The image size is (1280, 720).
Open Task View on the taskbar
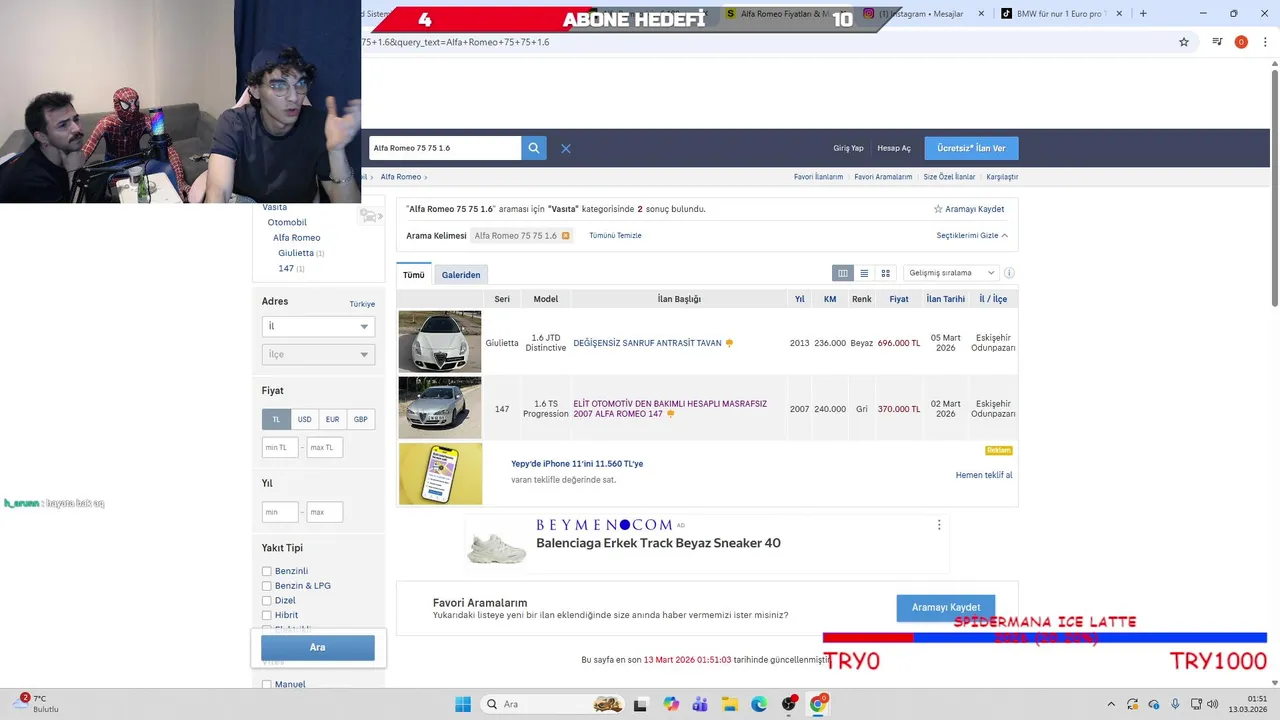(641, 704)
